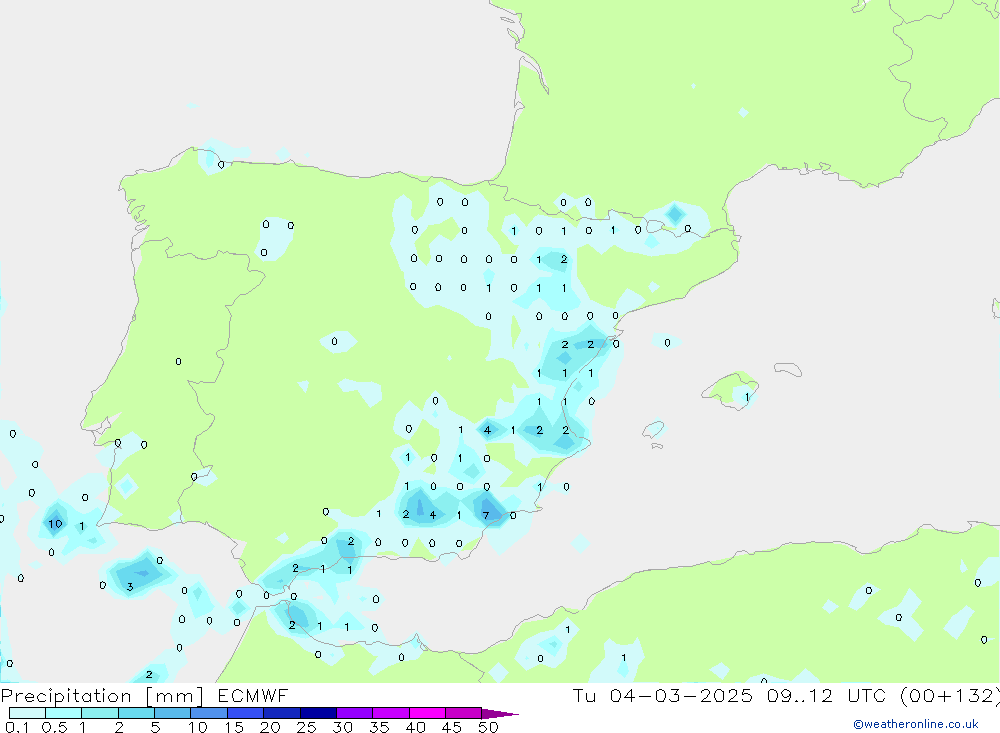Select the 'Precipitation [mm]' title text
The image size is (1000, 733).
102,696
